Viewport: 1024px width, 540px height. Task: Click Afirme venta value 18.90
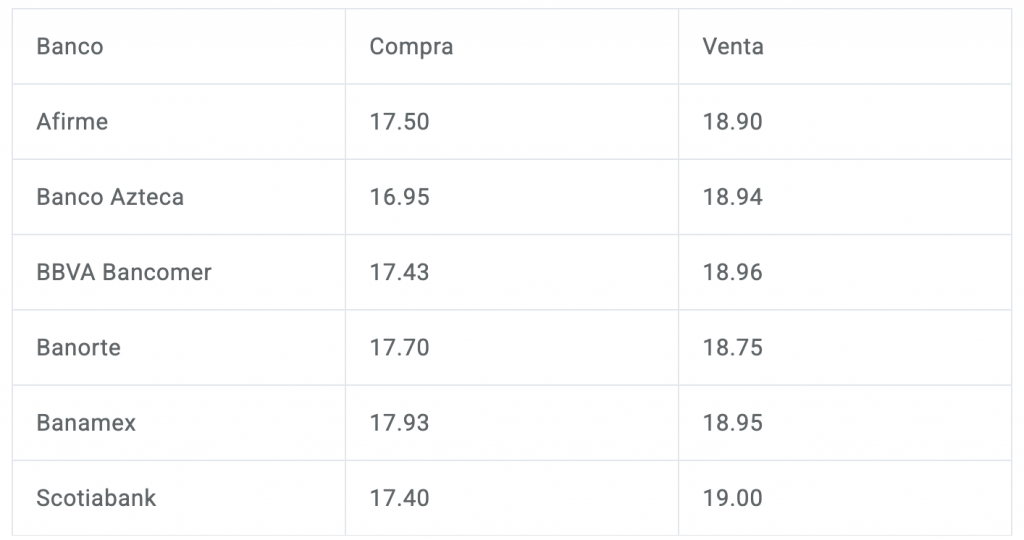[732, 122]
